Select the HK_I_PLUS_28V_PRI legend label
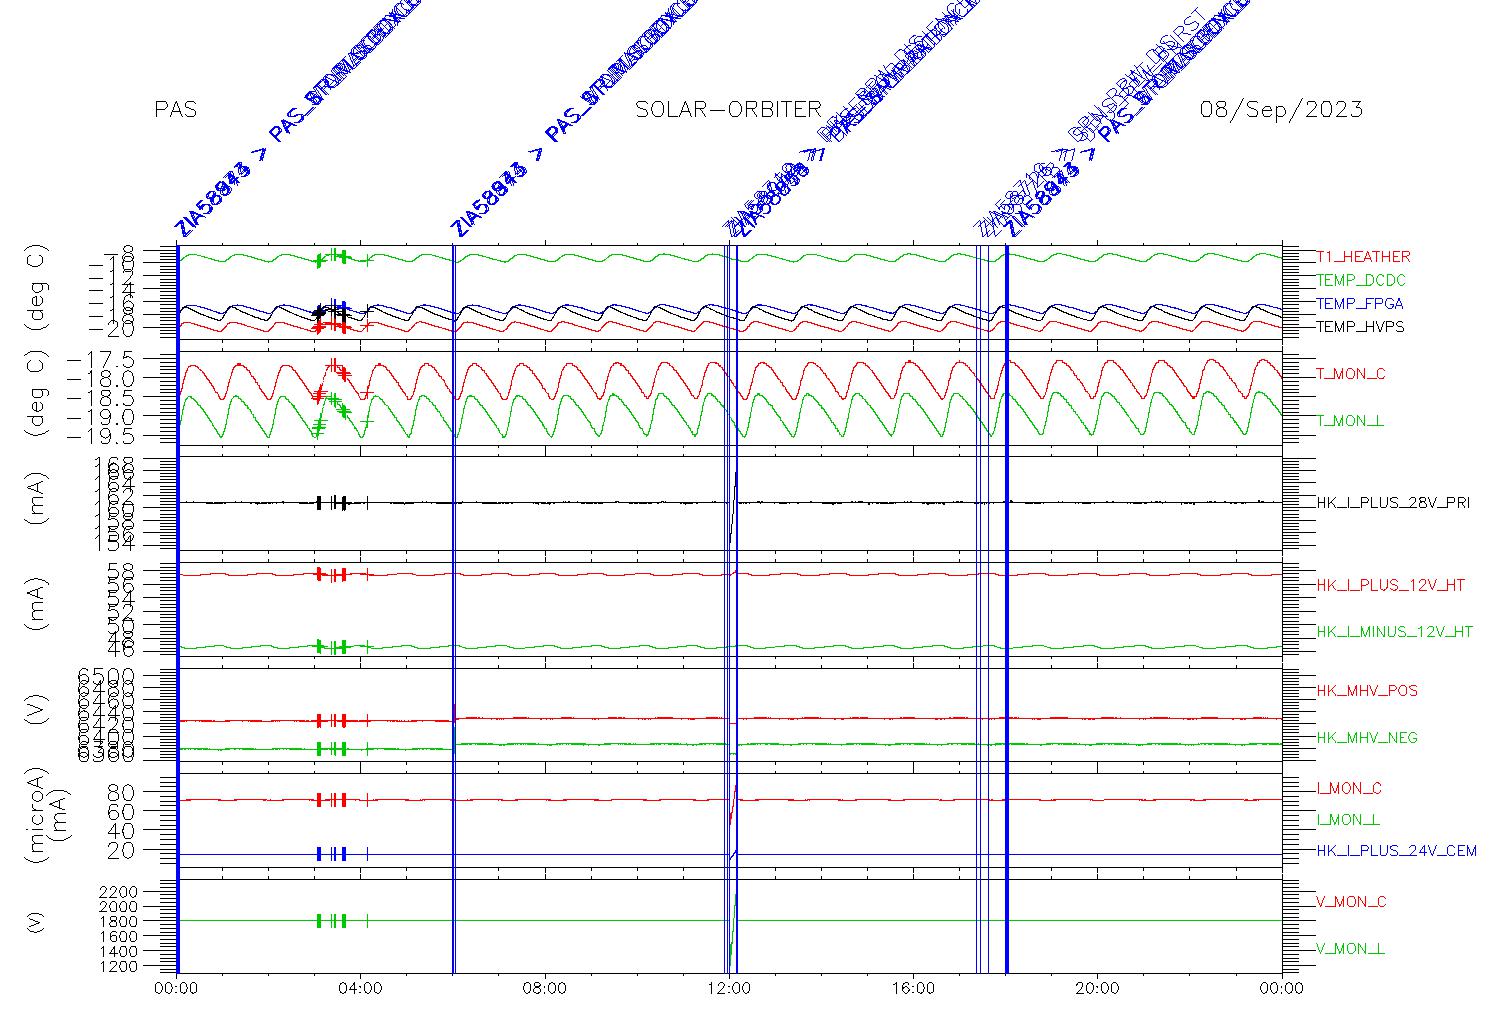This screenshot has width=1512, height=1020. tap(1393, 503)
